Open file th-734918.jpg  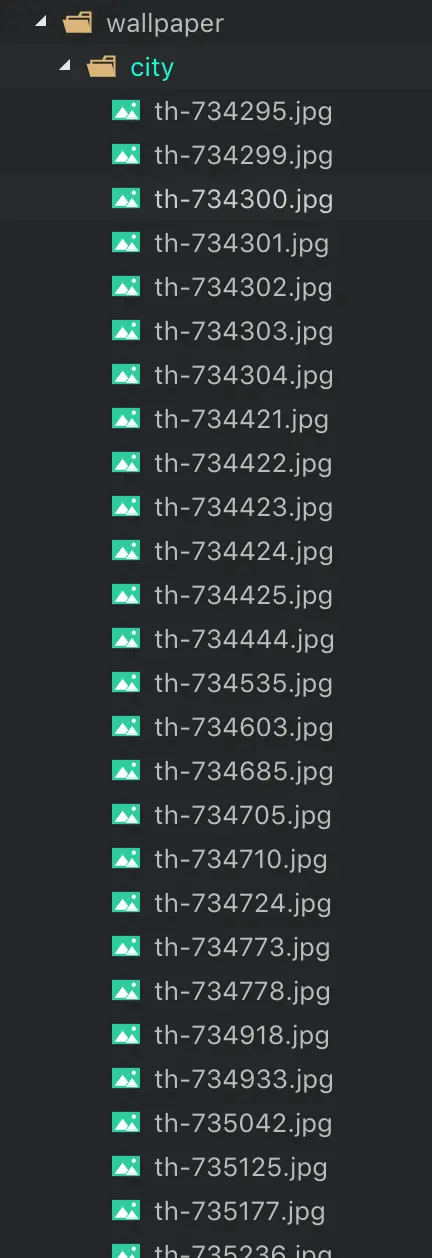[x=242, y=1035]
